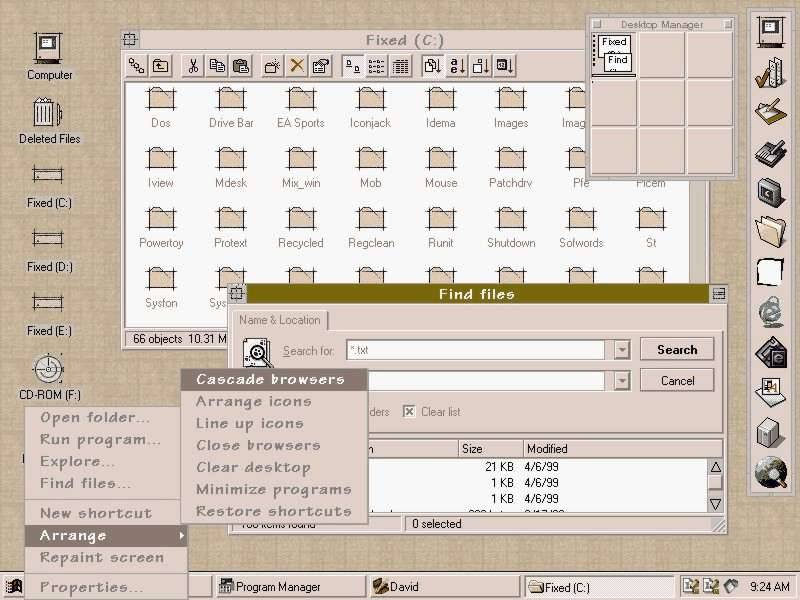The height and width of the screenshot is (600, 800).
Task: Open the Iconjack folder
Action: pyautogui.click(x=370, y=107)
